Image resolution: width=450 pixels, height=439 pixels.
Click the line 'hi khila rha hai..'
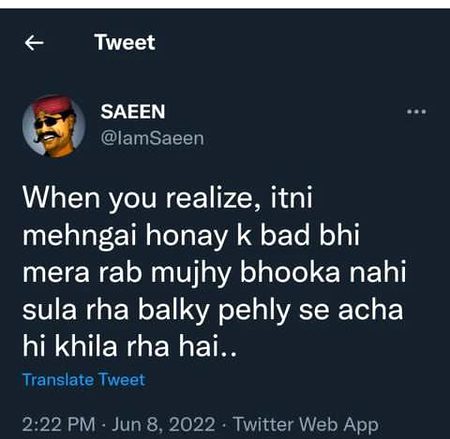coord(130,347)
